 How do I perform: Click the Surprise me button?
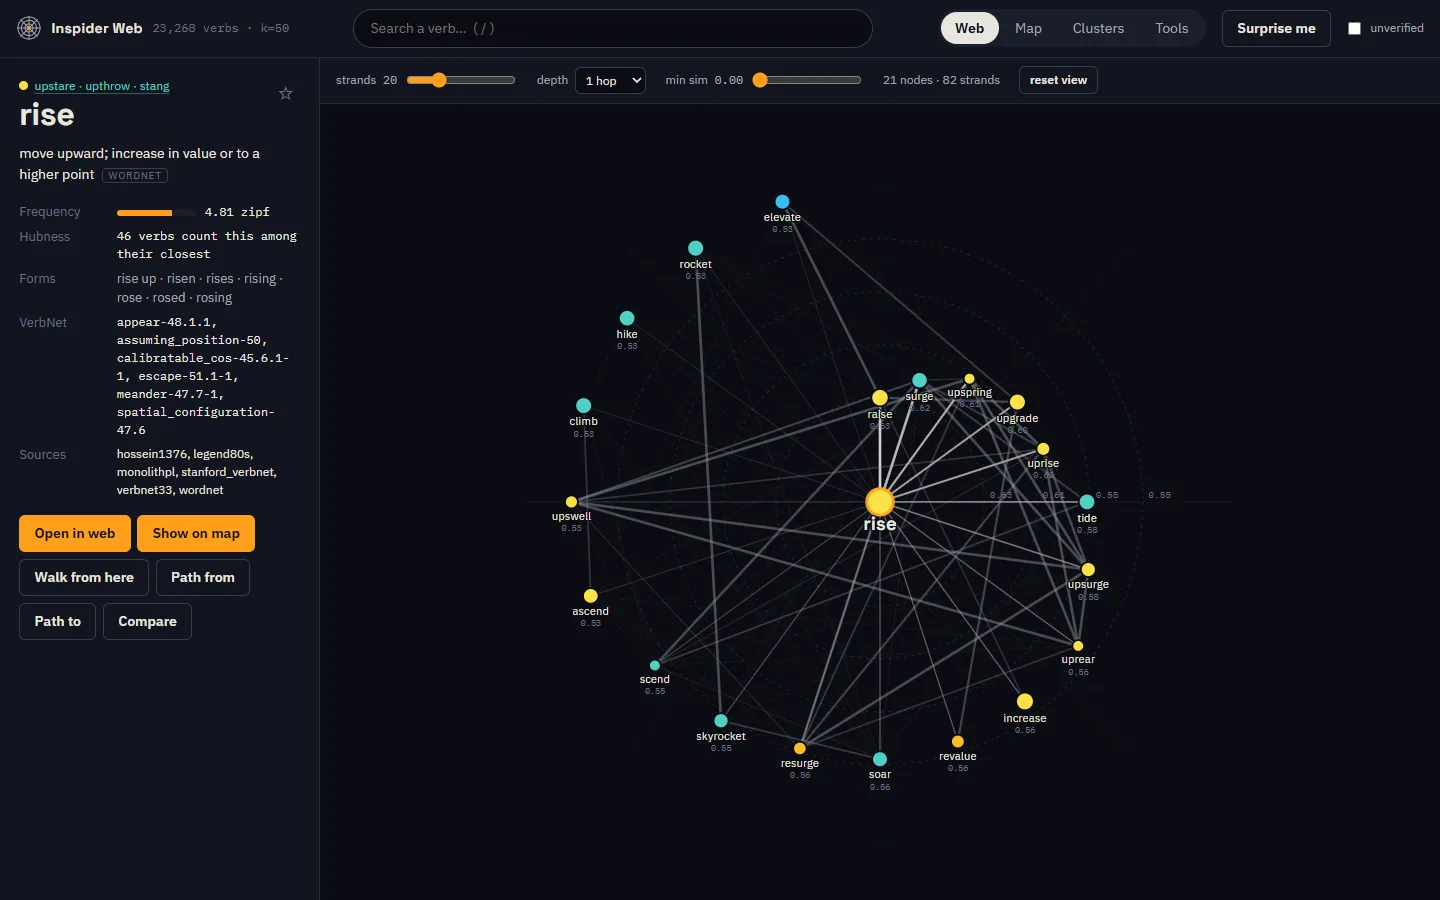point(1276,28)
